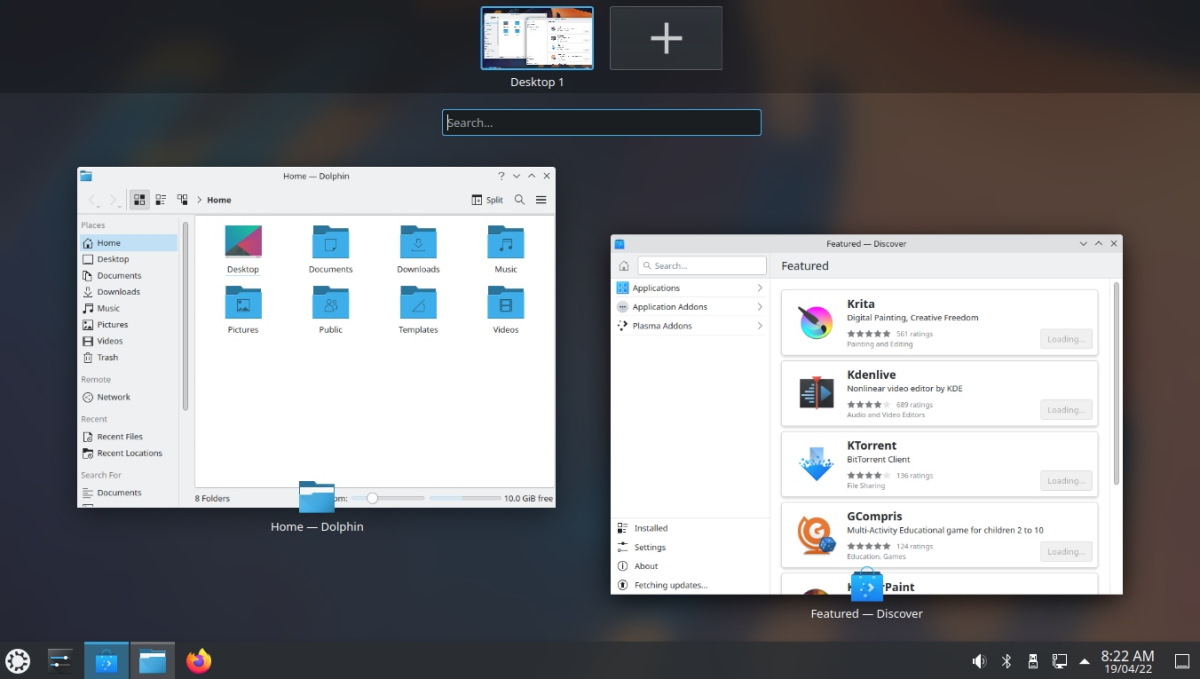
Task: Add a new virtual desktop with the plus button
Action: (665, 38)
